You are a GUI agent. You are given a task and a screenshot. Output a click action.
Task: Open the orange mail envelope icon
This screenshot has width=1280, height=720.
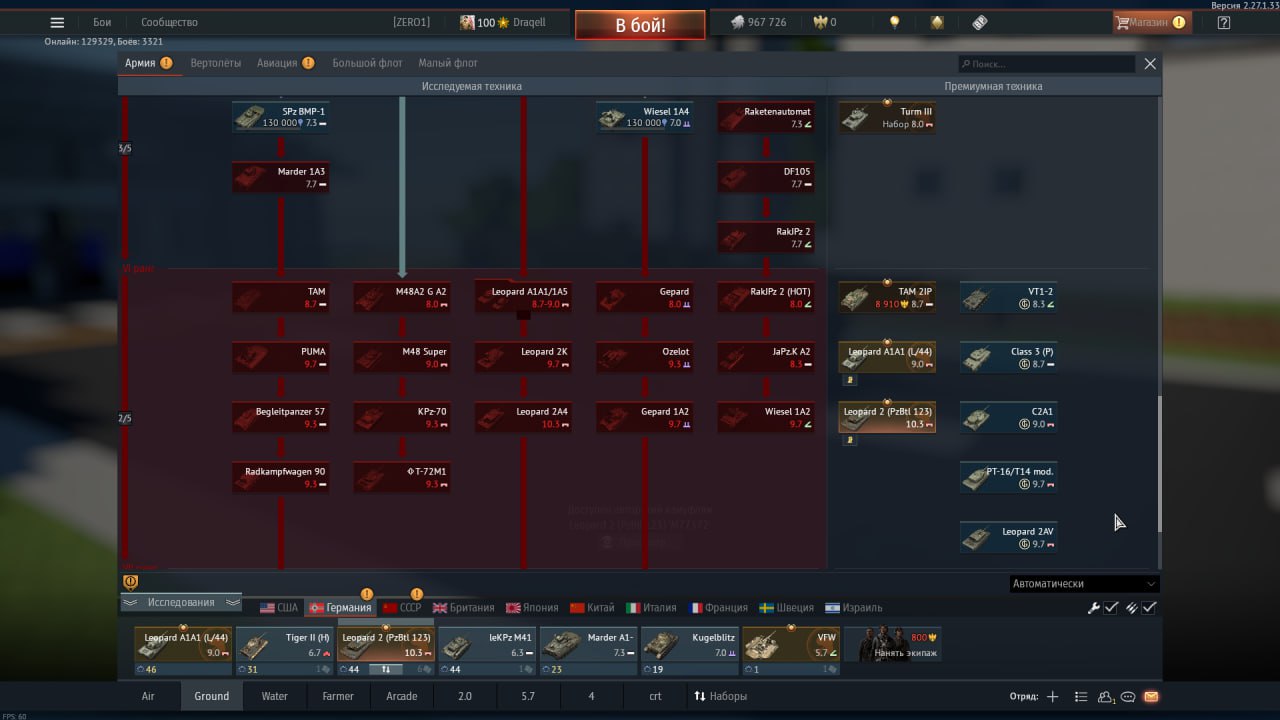(1151, 696)
